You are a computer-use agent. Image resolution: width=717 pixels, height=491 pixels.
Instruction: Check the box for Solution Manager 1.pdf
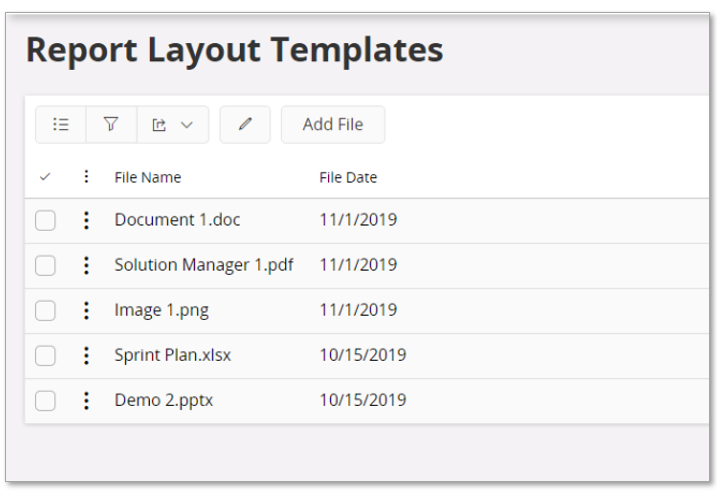[45, 266]
